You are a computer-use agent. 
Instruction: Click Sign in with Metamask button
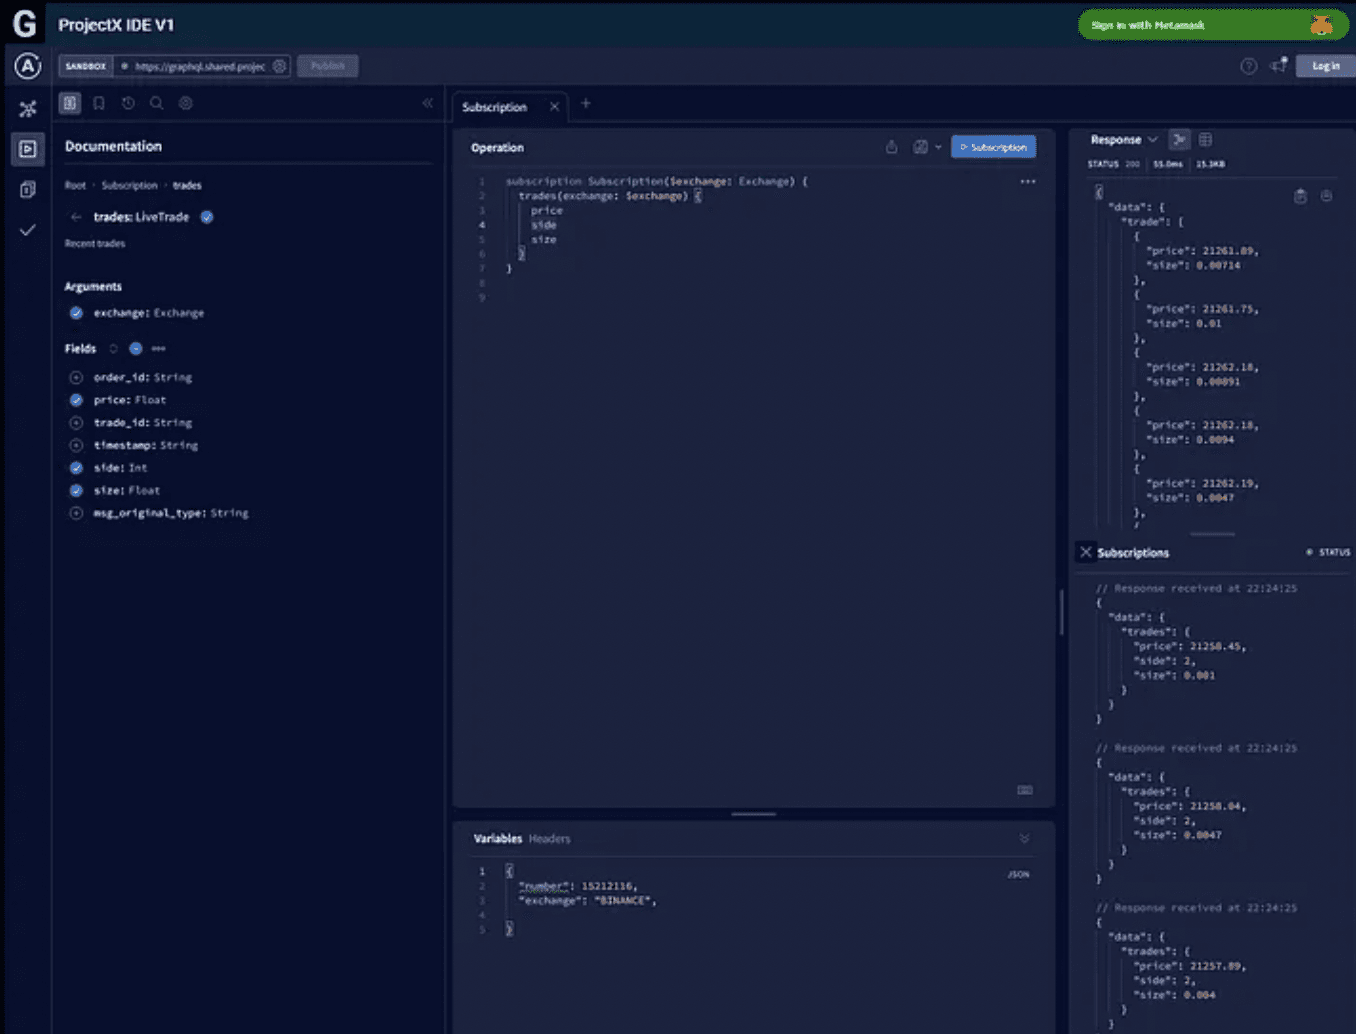1213,25
